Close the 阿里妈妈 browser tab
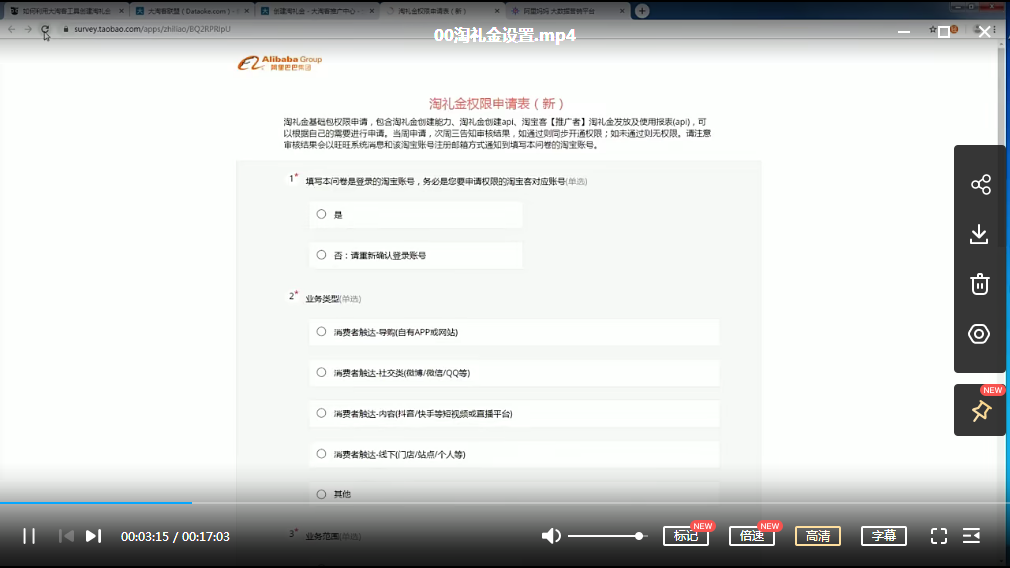1010x568 pixels. (x=622, y=11)
